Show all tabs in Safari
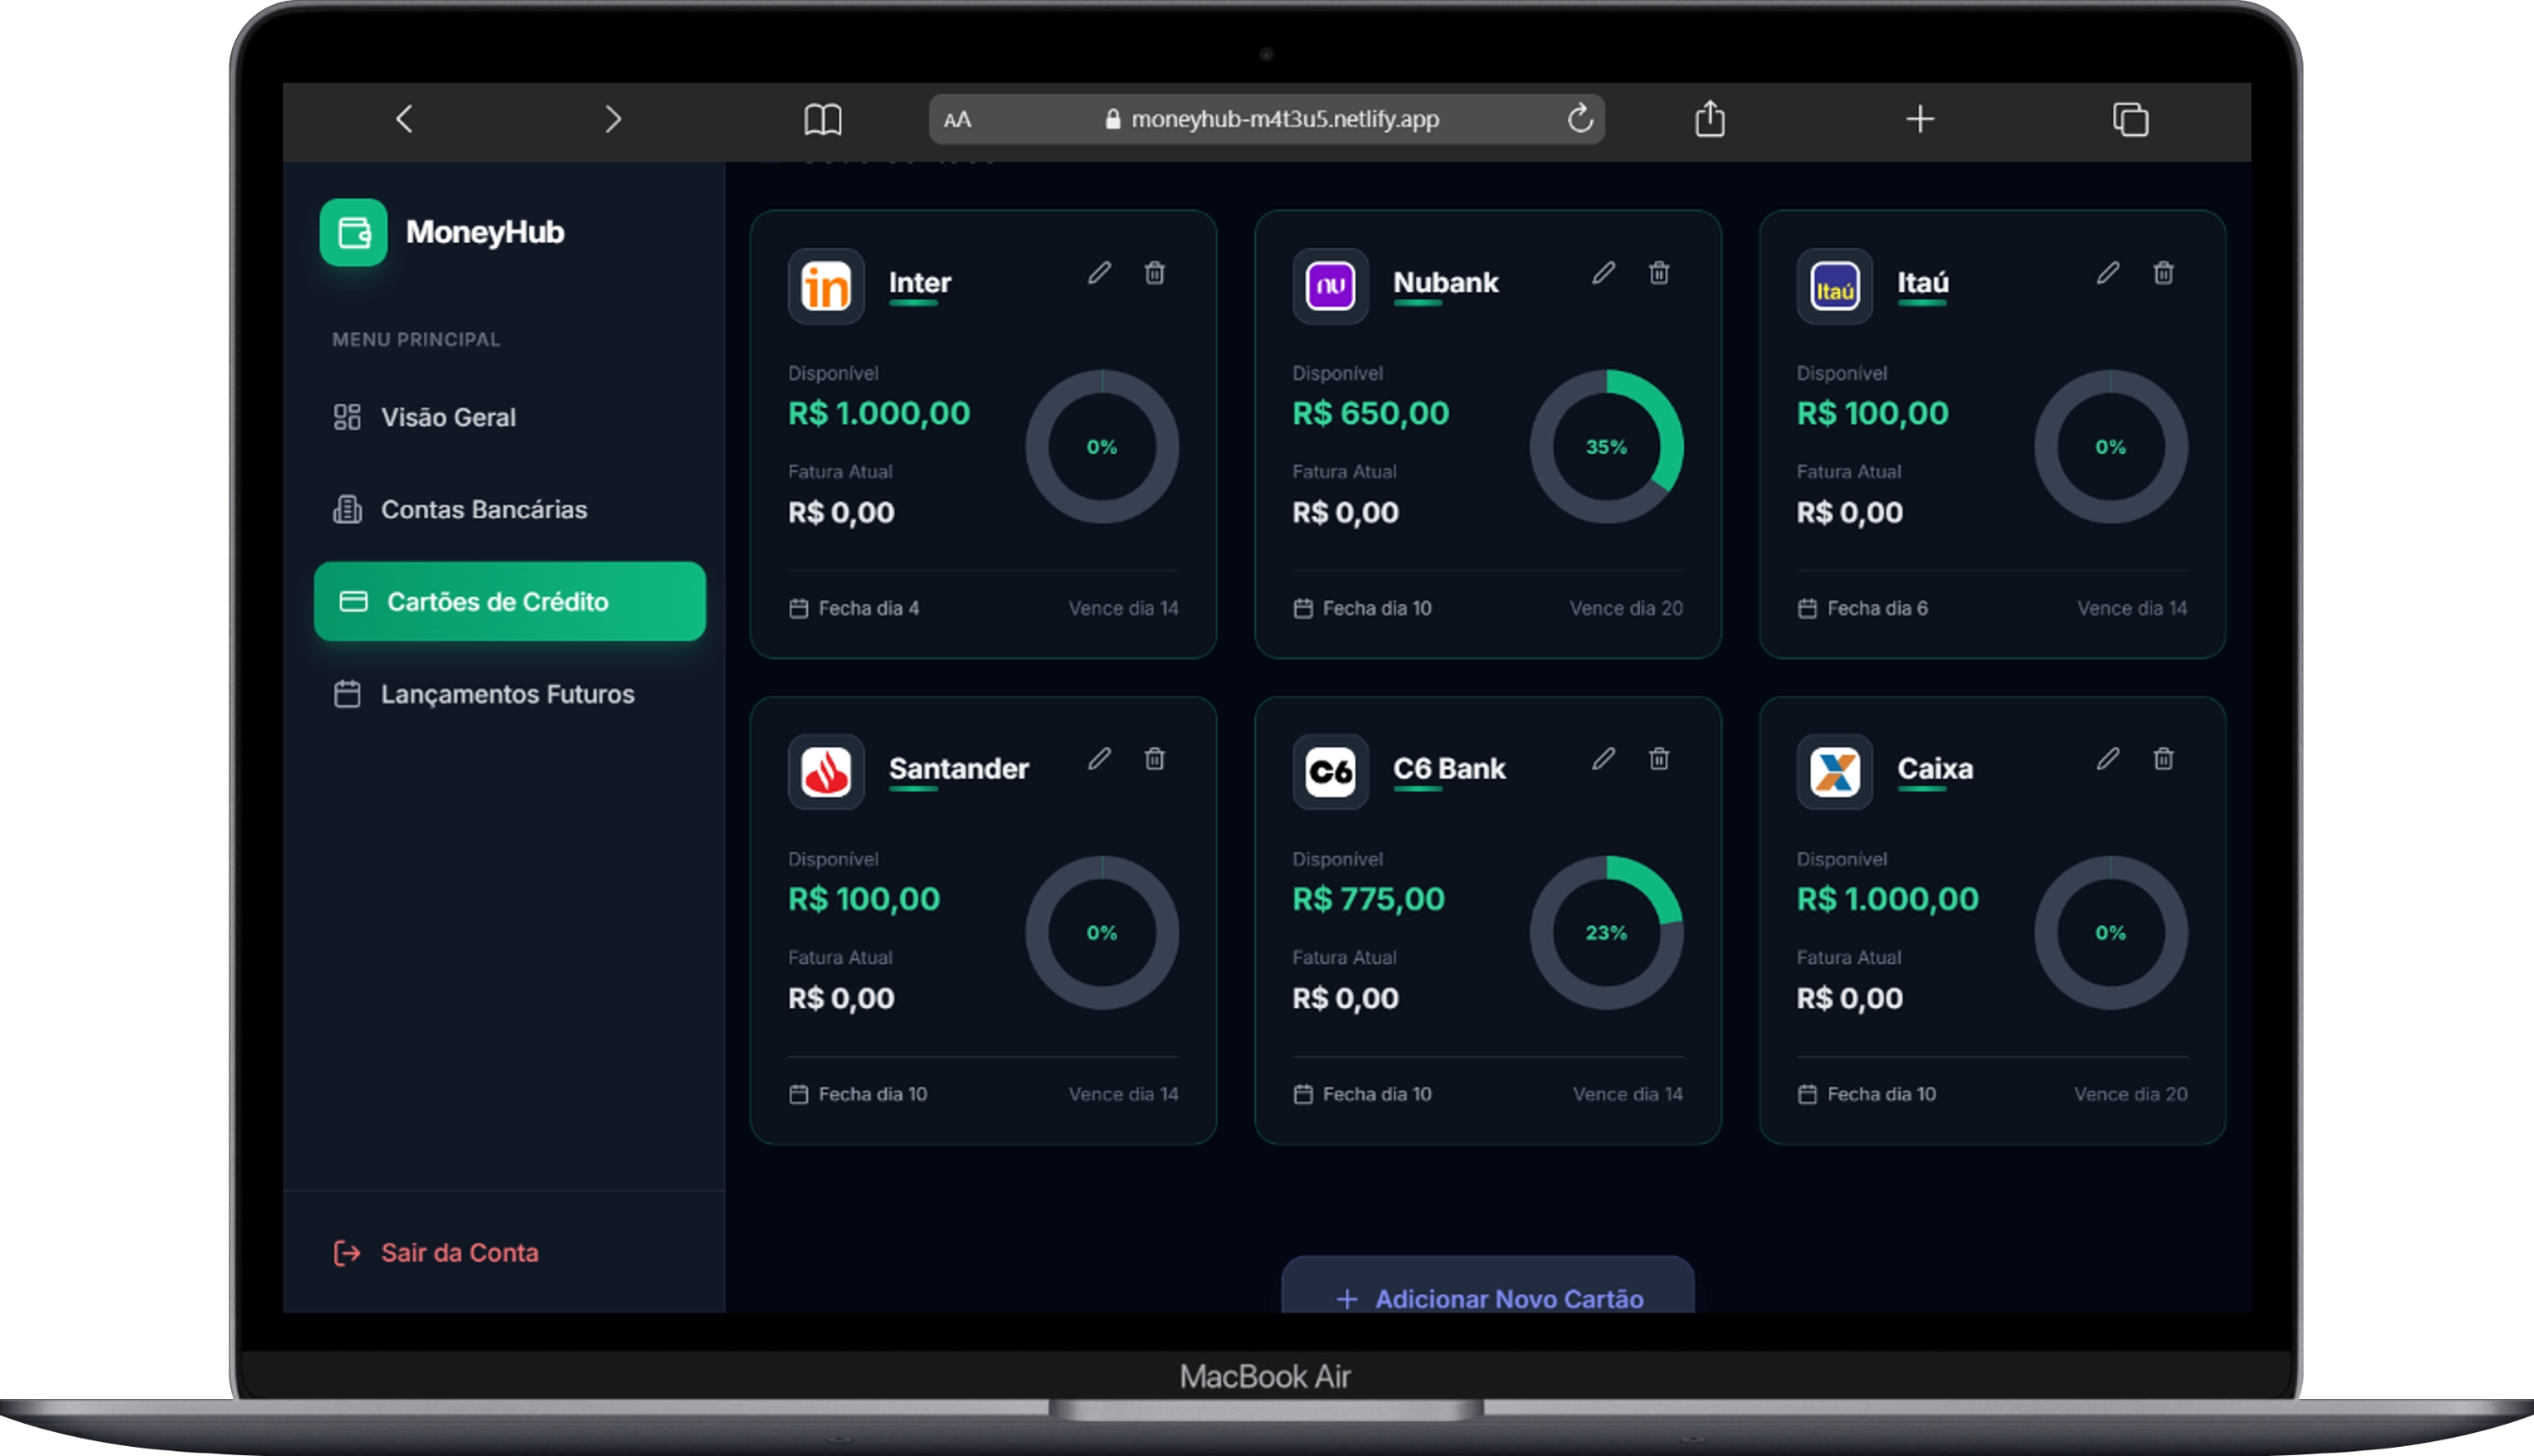Image resolution: width=2534 pixels, height=1456 pixels. click(2131, 119)
